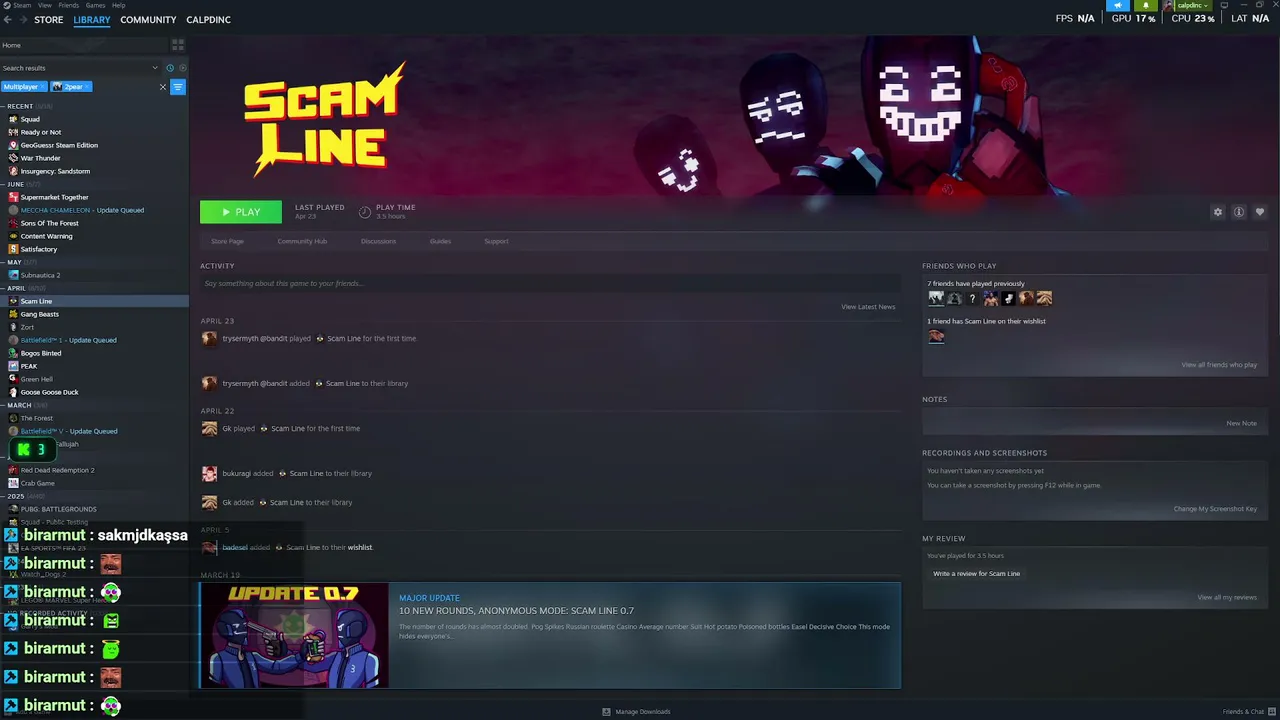Click View all friends who play
The height and width of the screenshot is (720, 1280).
(x=1219, y=365)
